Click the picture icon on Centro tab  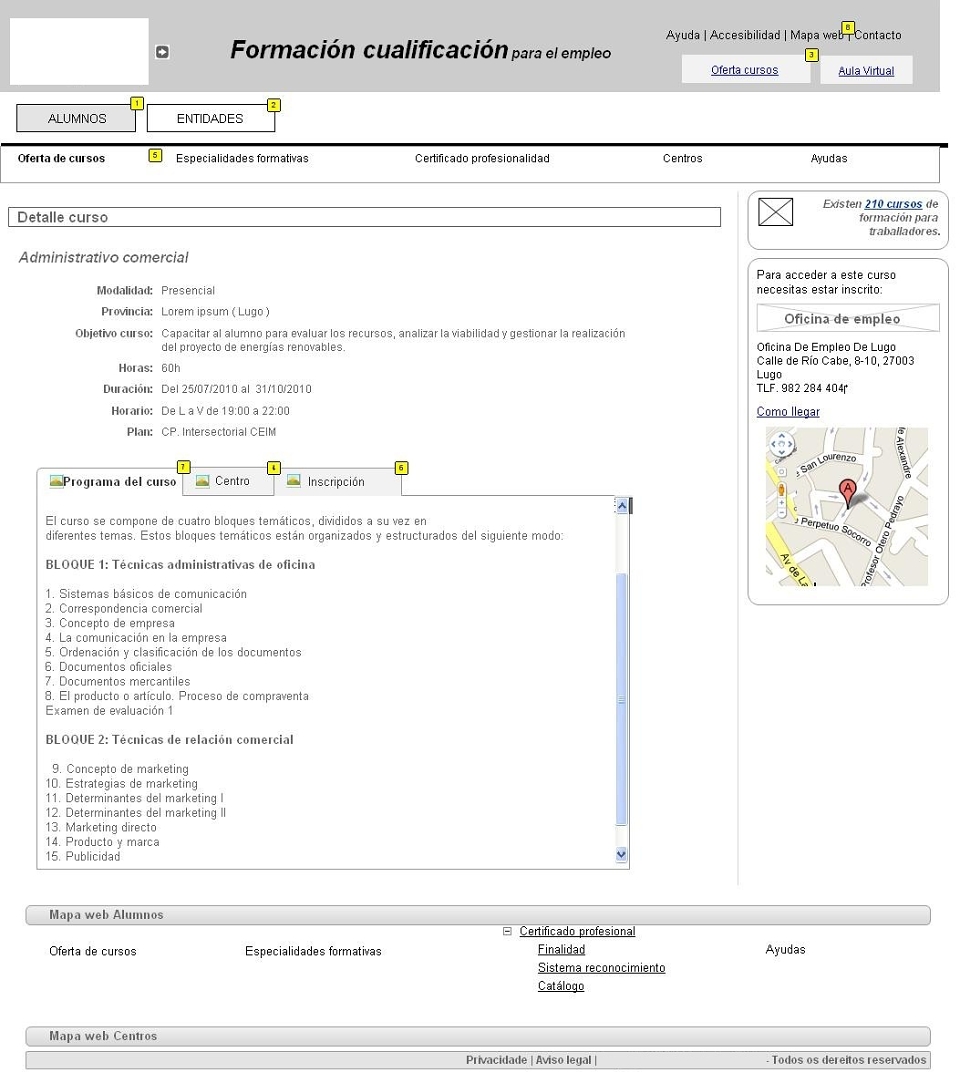point(202,481)
